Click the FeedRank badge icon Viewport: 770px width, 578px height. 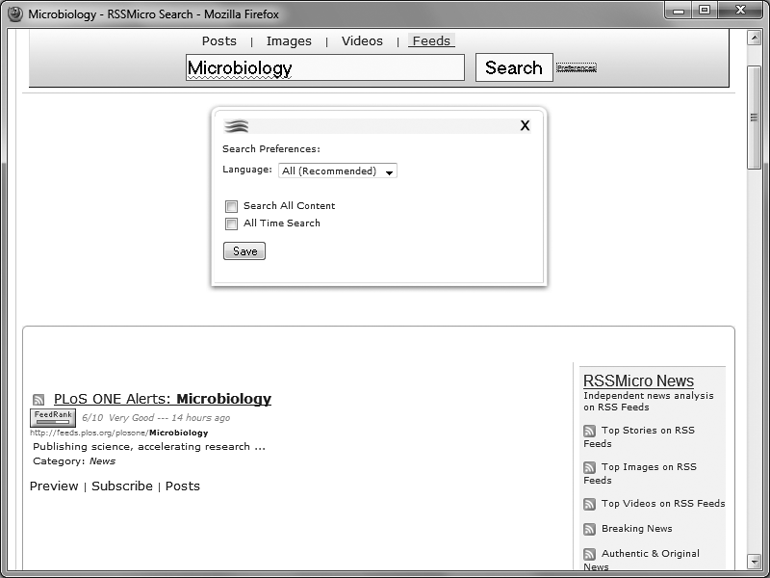pyautogui.click(x=51, y=418)
